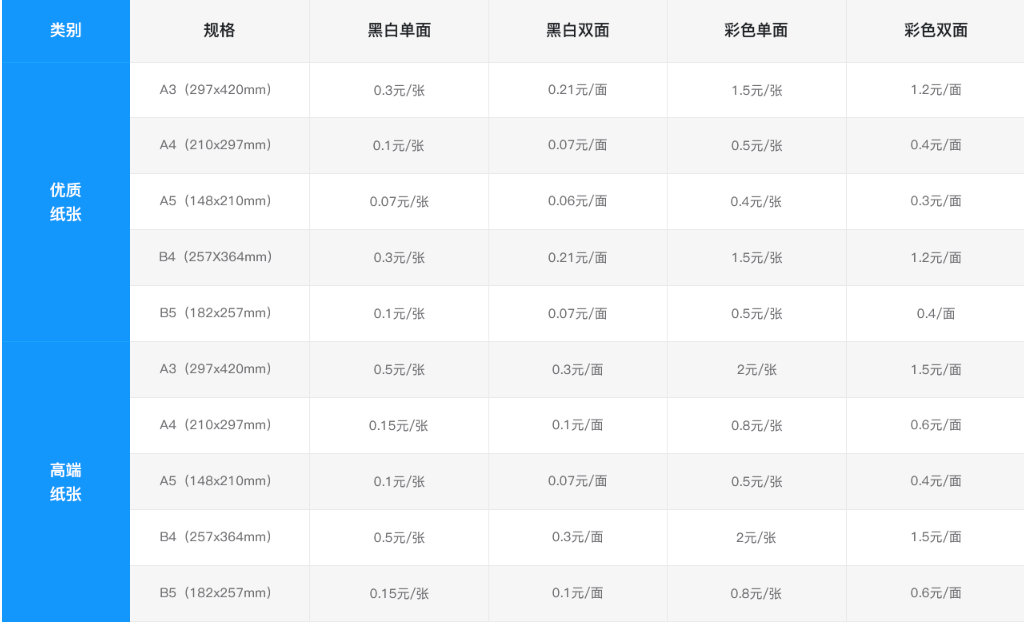Click the 2元/张 price in 高端 A3 row
Image resolution: width=1024 pixels, height=622 pixels.
[757, 370]
